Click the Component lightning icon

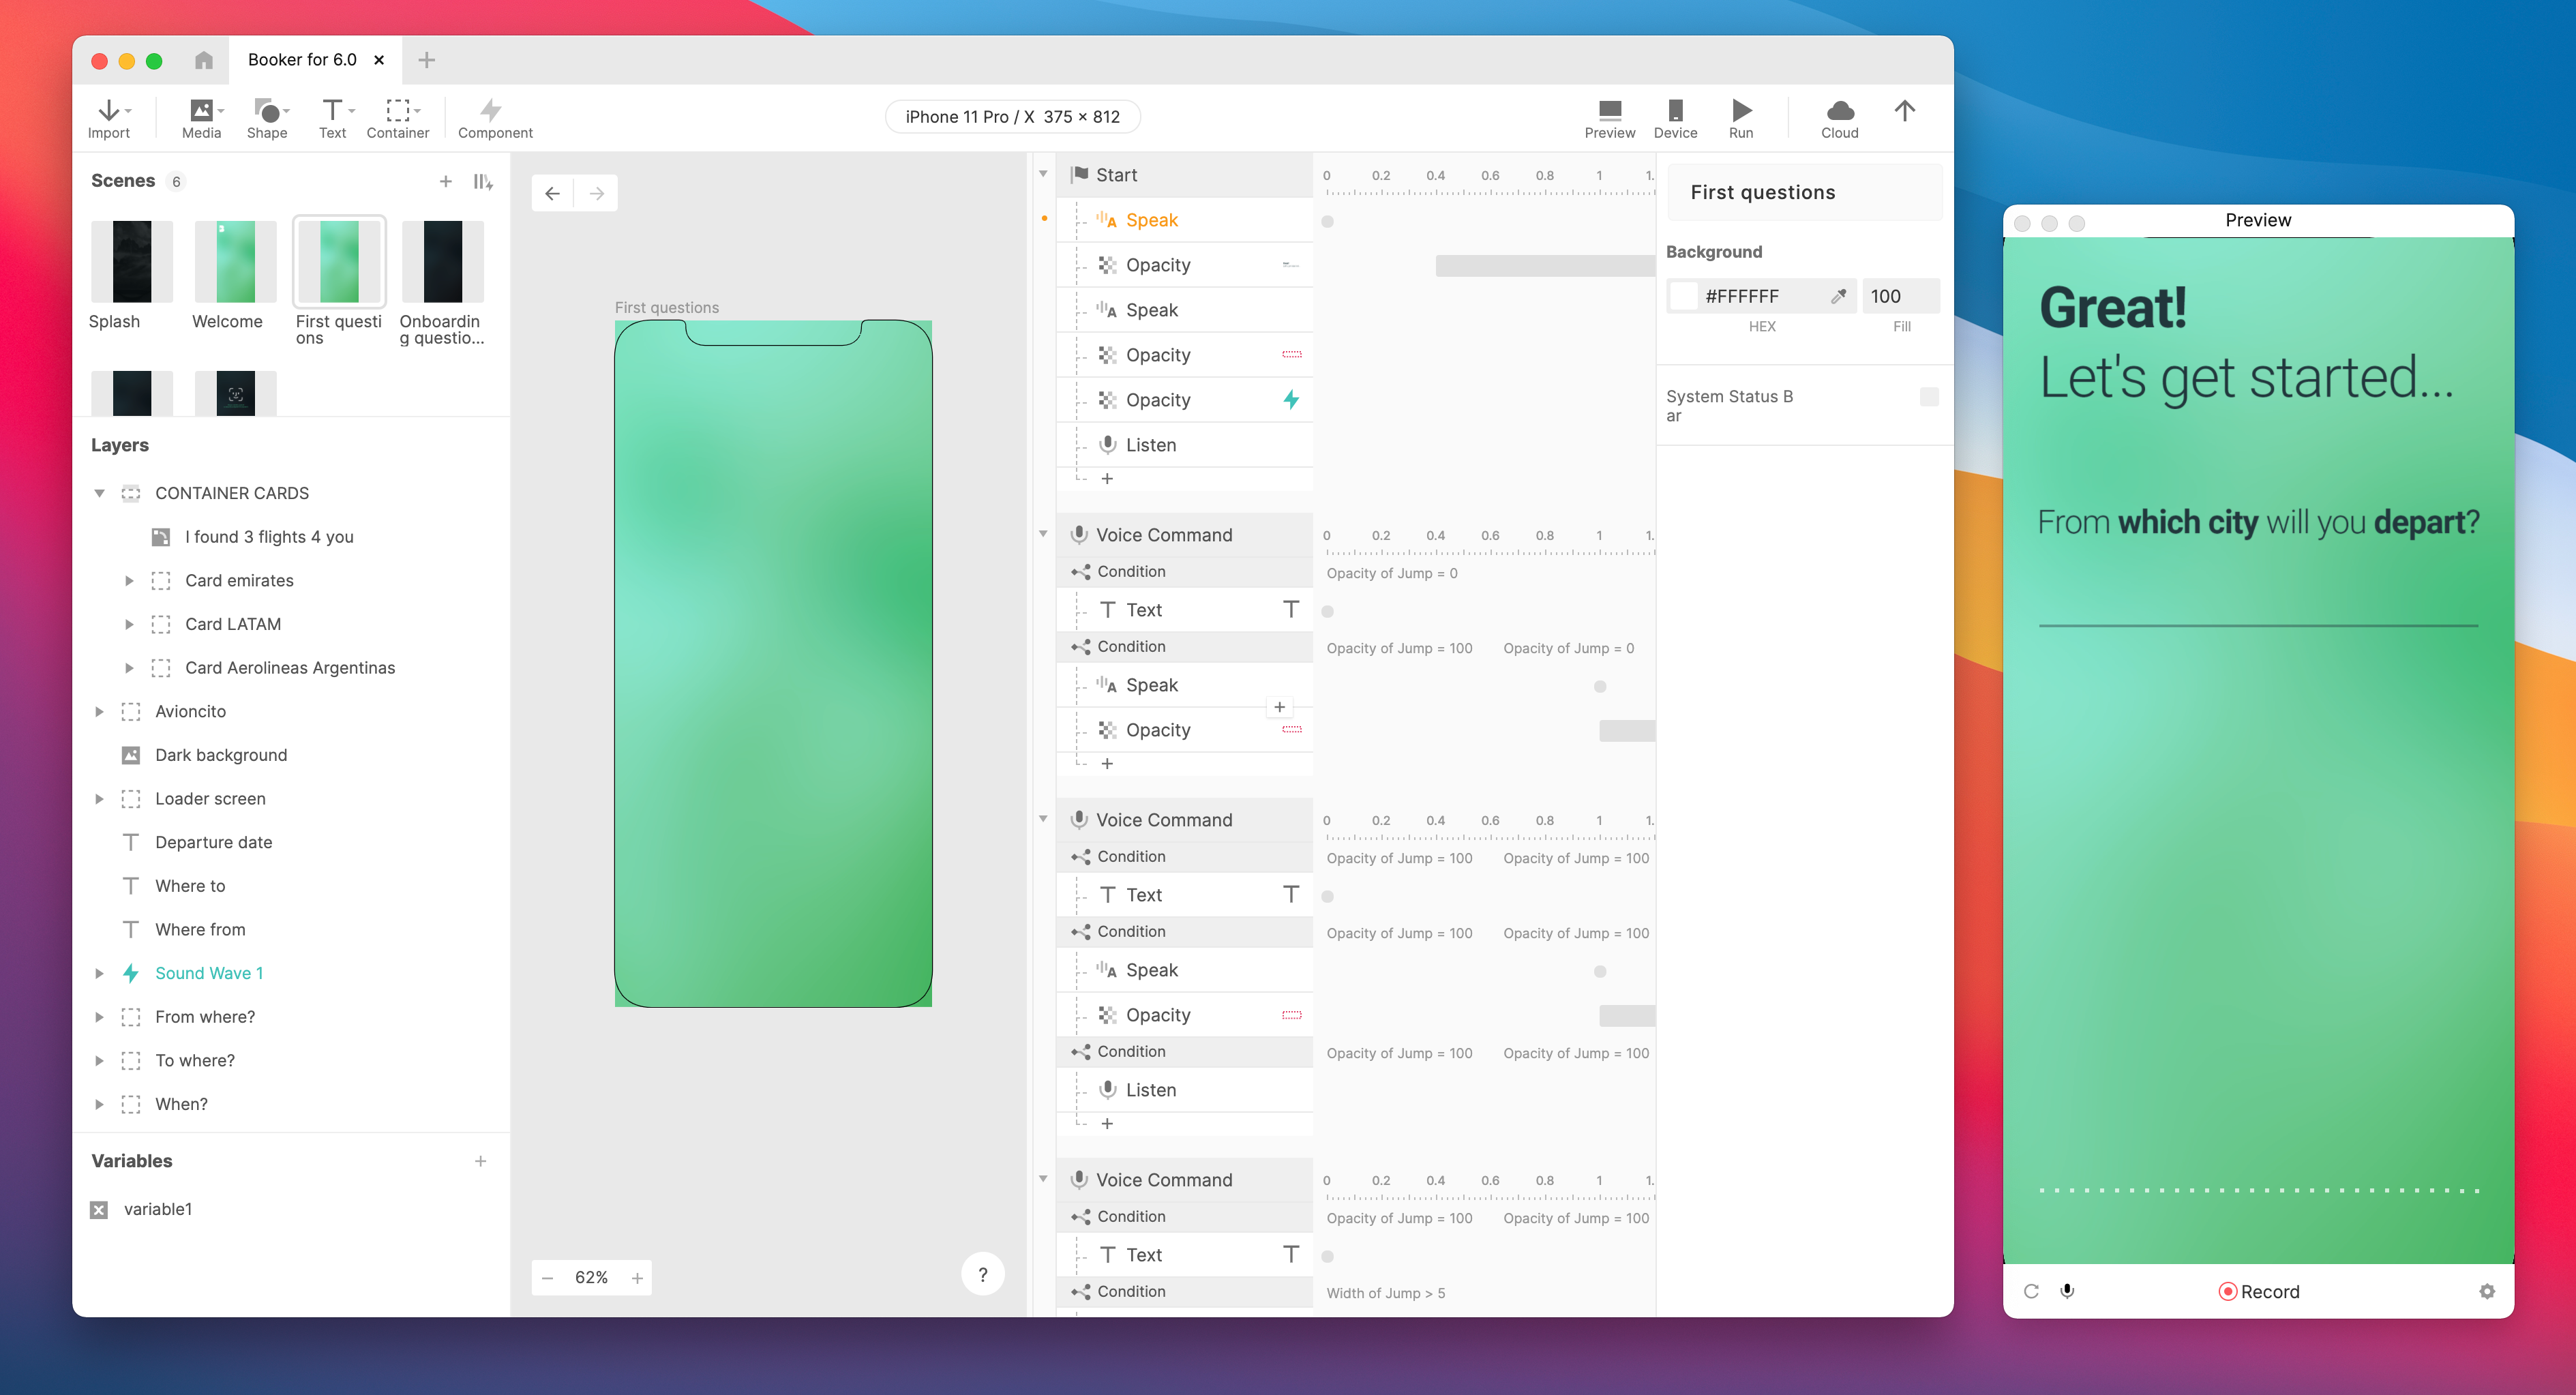click(x=490, y=111)
